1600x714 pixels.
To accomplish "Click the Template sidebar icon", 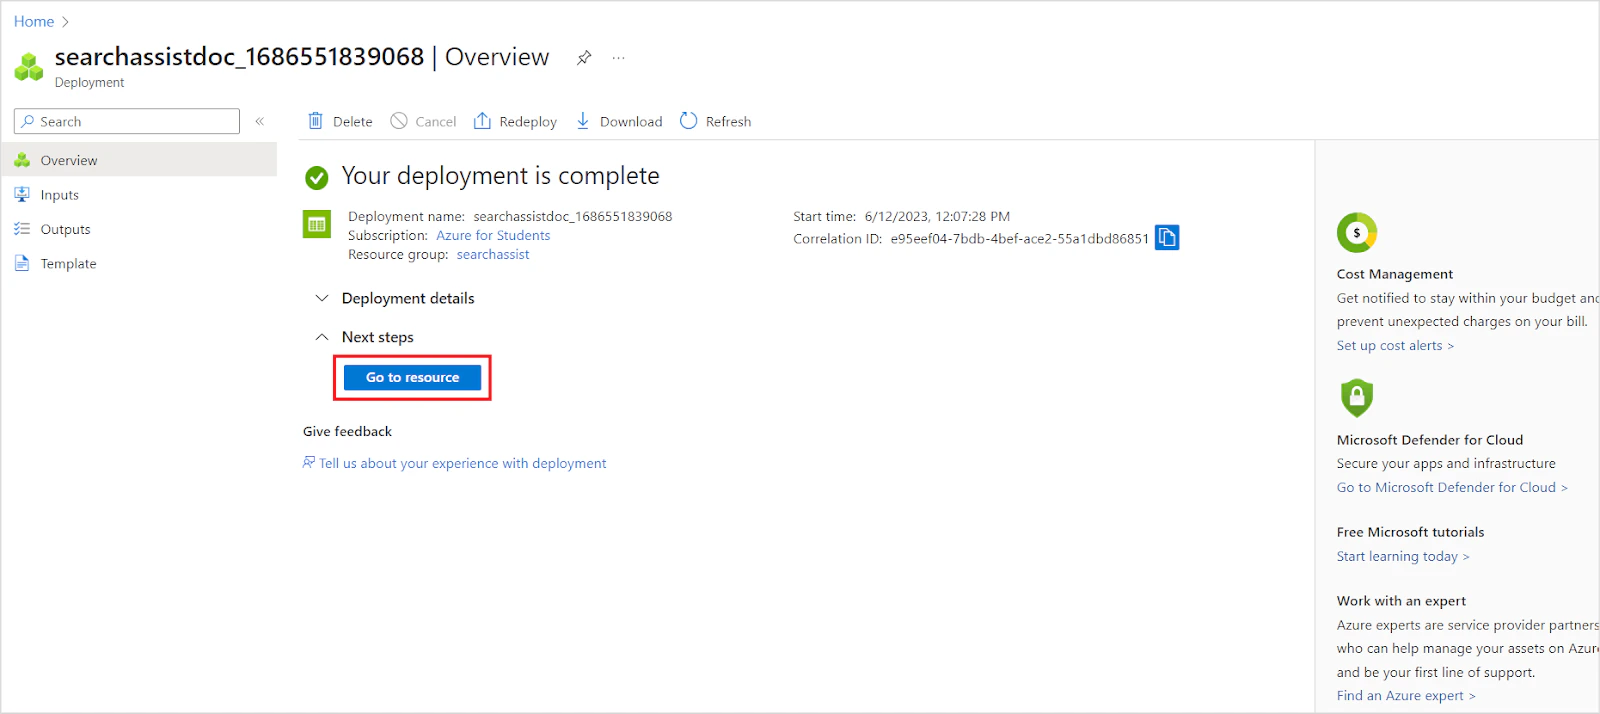I will click(22, 264).
